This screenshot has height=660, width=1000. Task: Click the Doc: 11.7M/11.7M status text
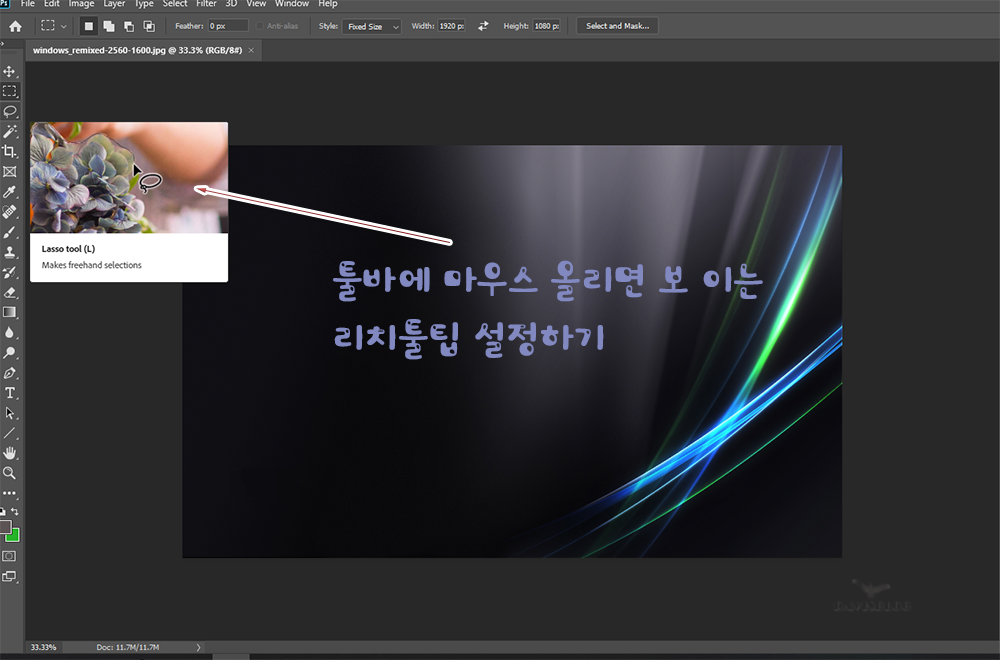tap(128, 647)
